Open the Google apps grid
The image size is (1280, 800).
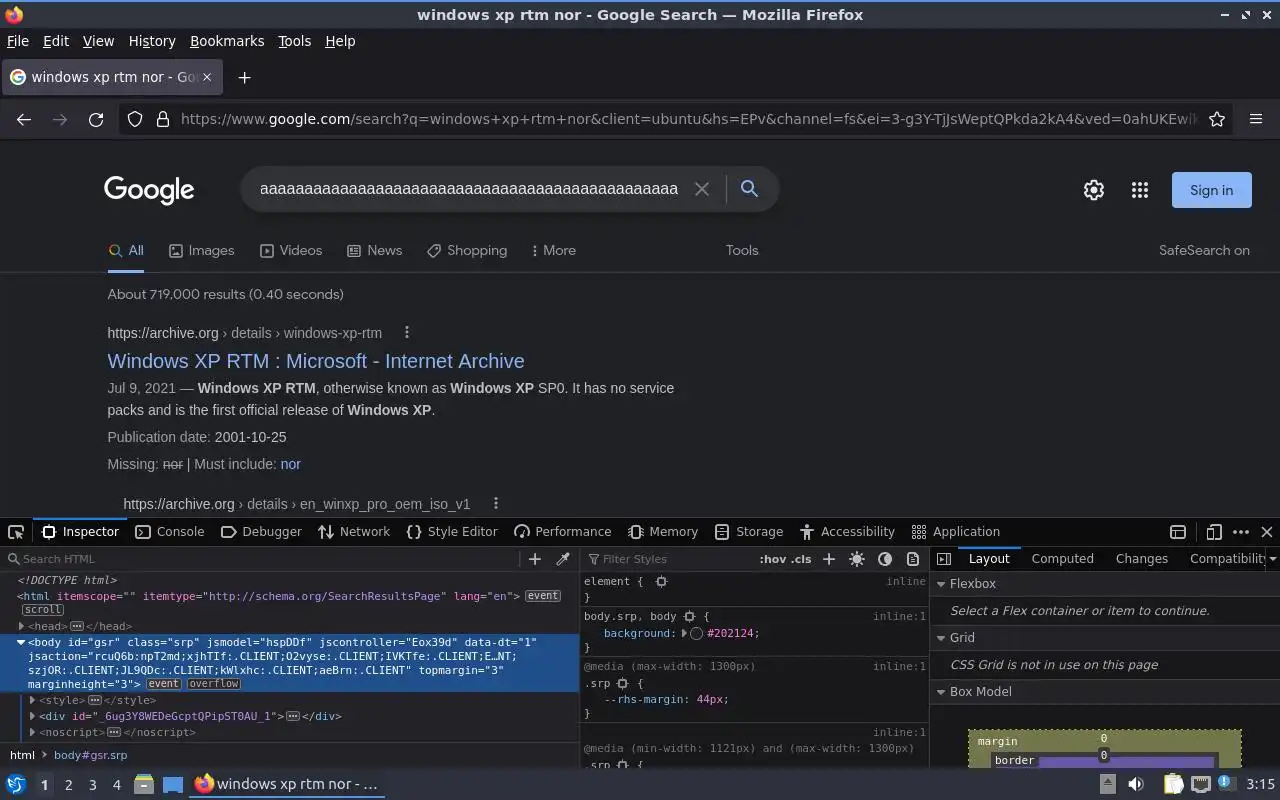pos(1140,190)
